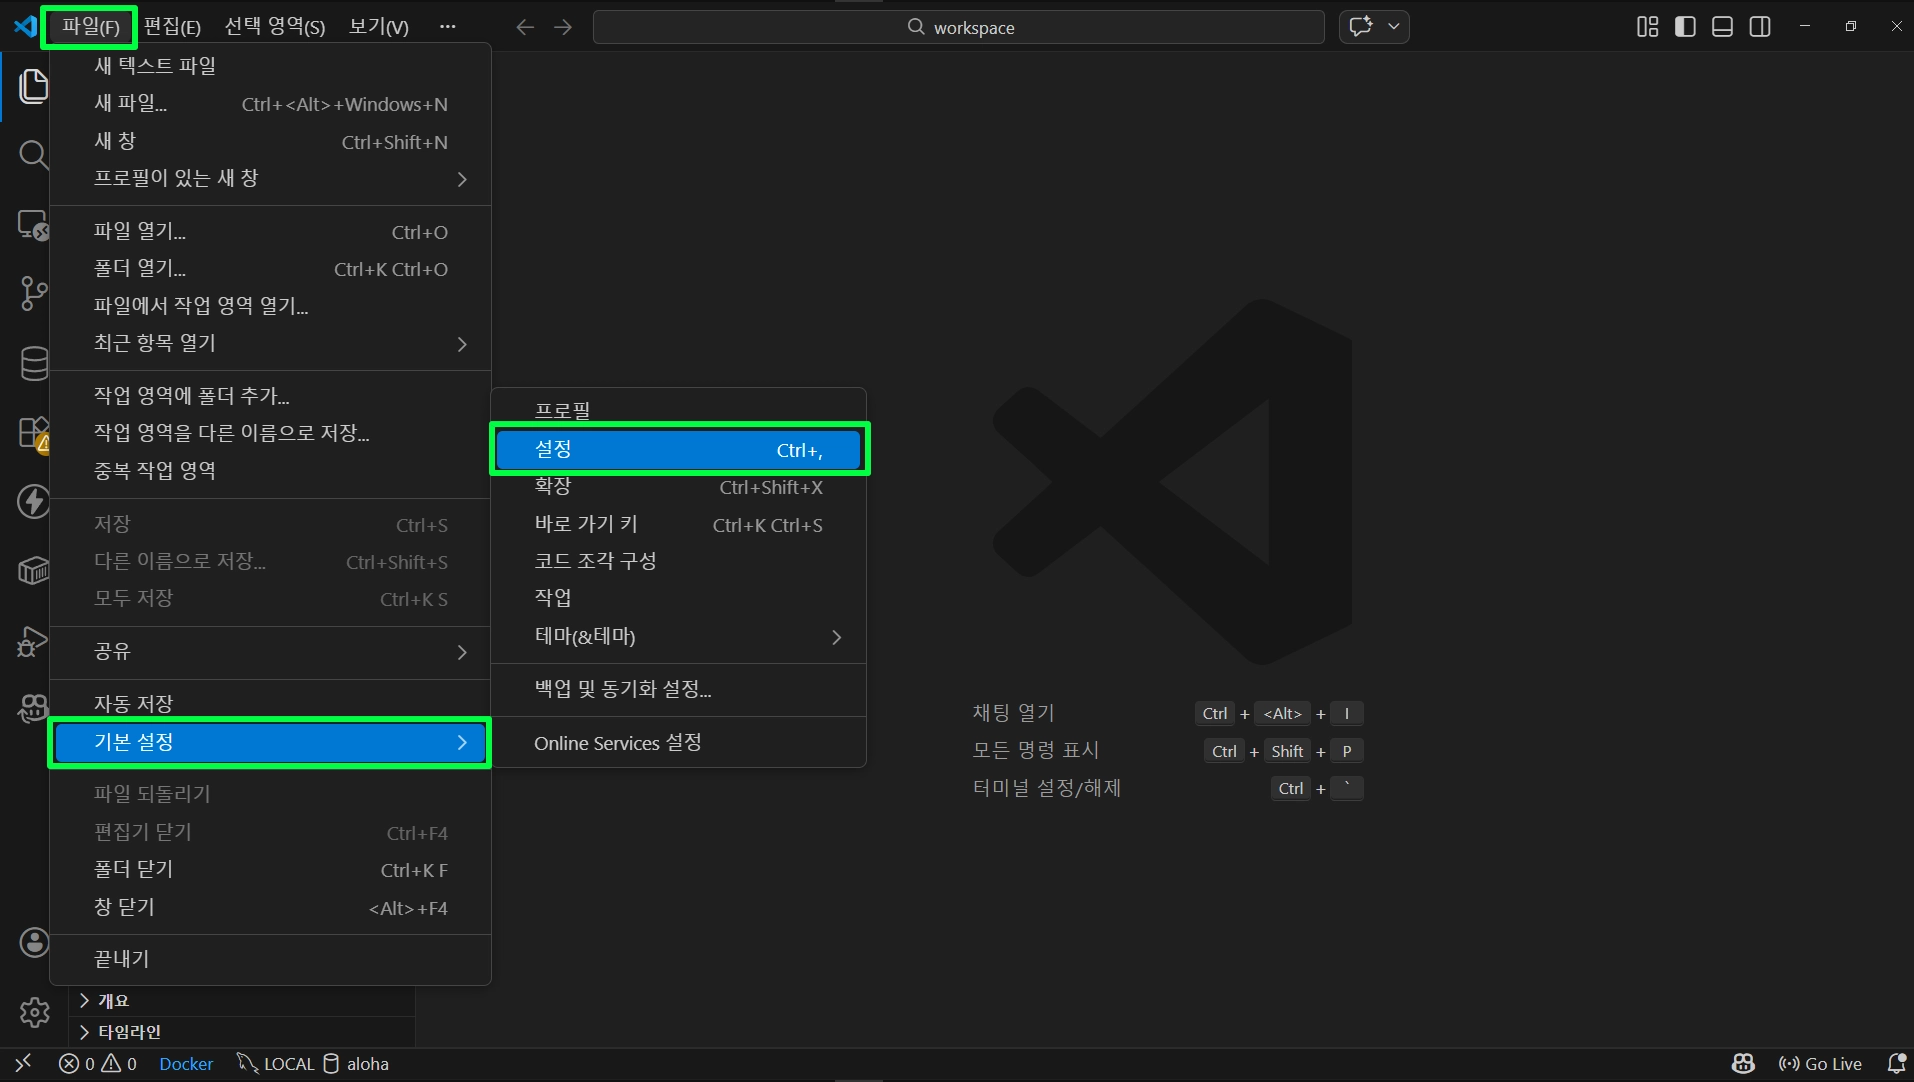Select 코드 조각 구성 submenu item
1914x1082 pixels.
coord(679,561)
